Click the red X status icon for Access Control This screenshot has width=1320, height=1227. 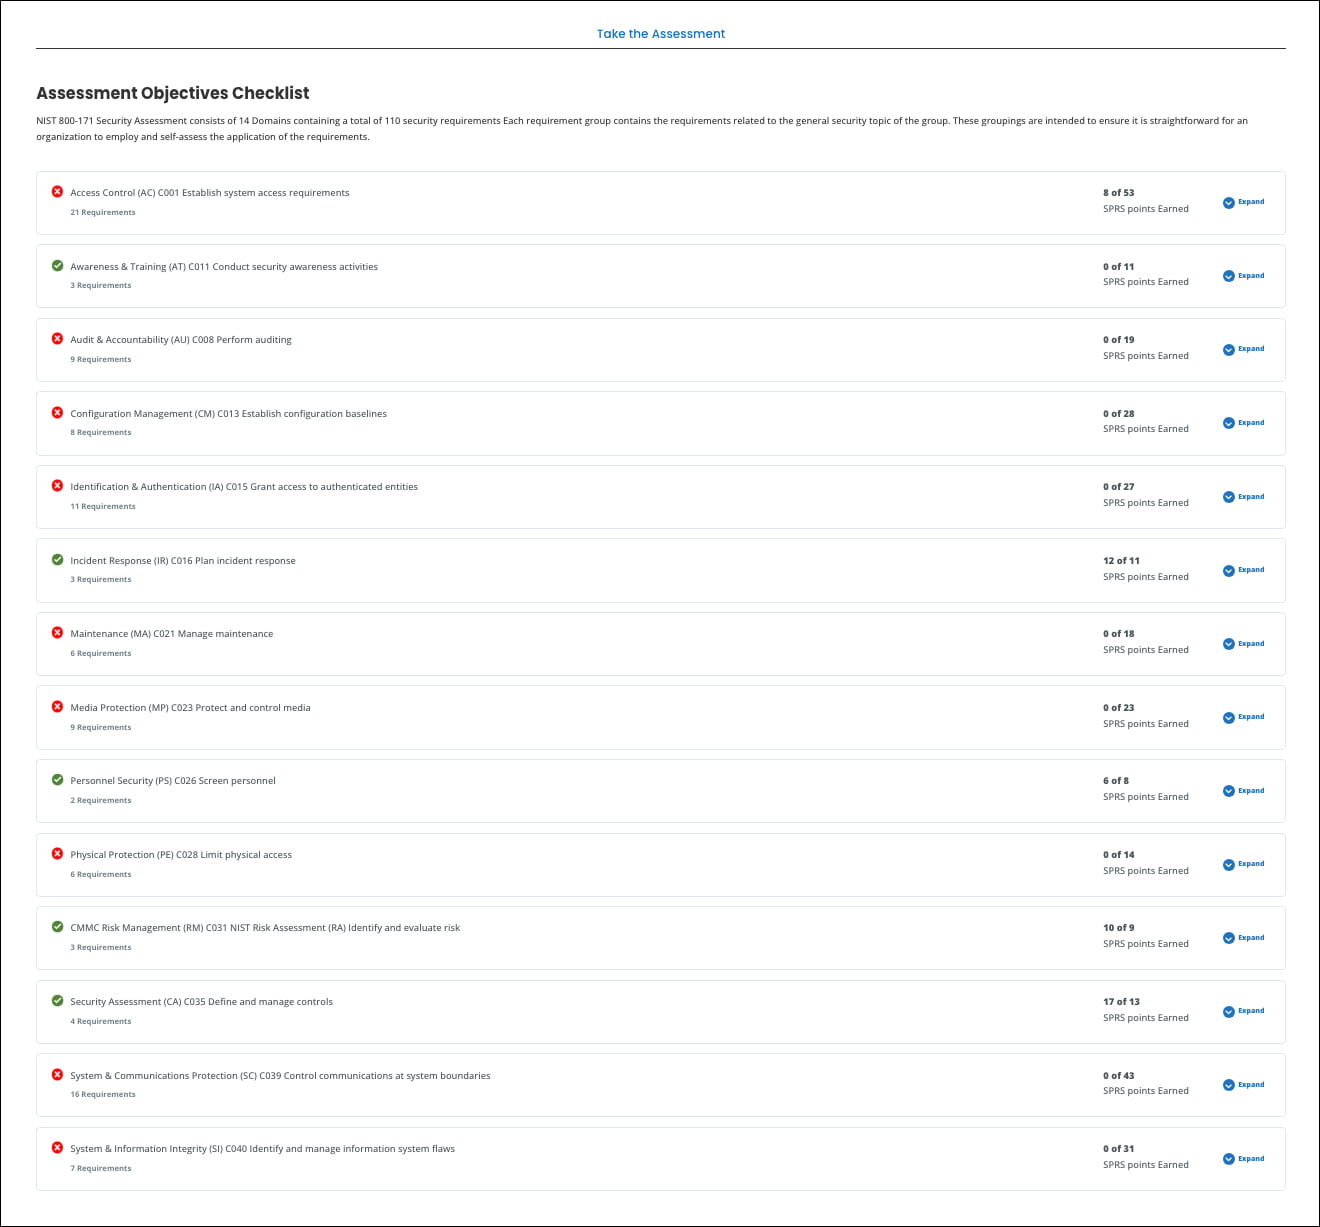(x=57, y=191)
